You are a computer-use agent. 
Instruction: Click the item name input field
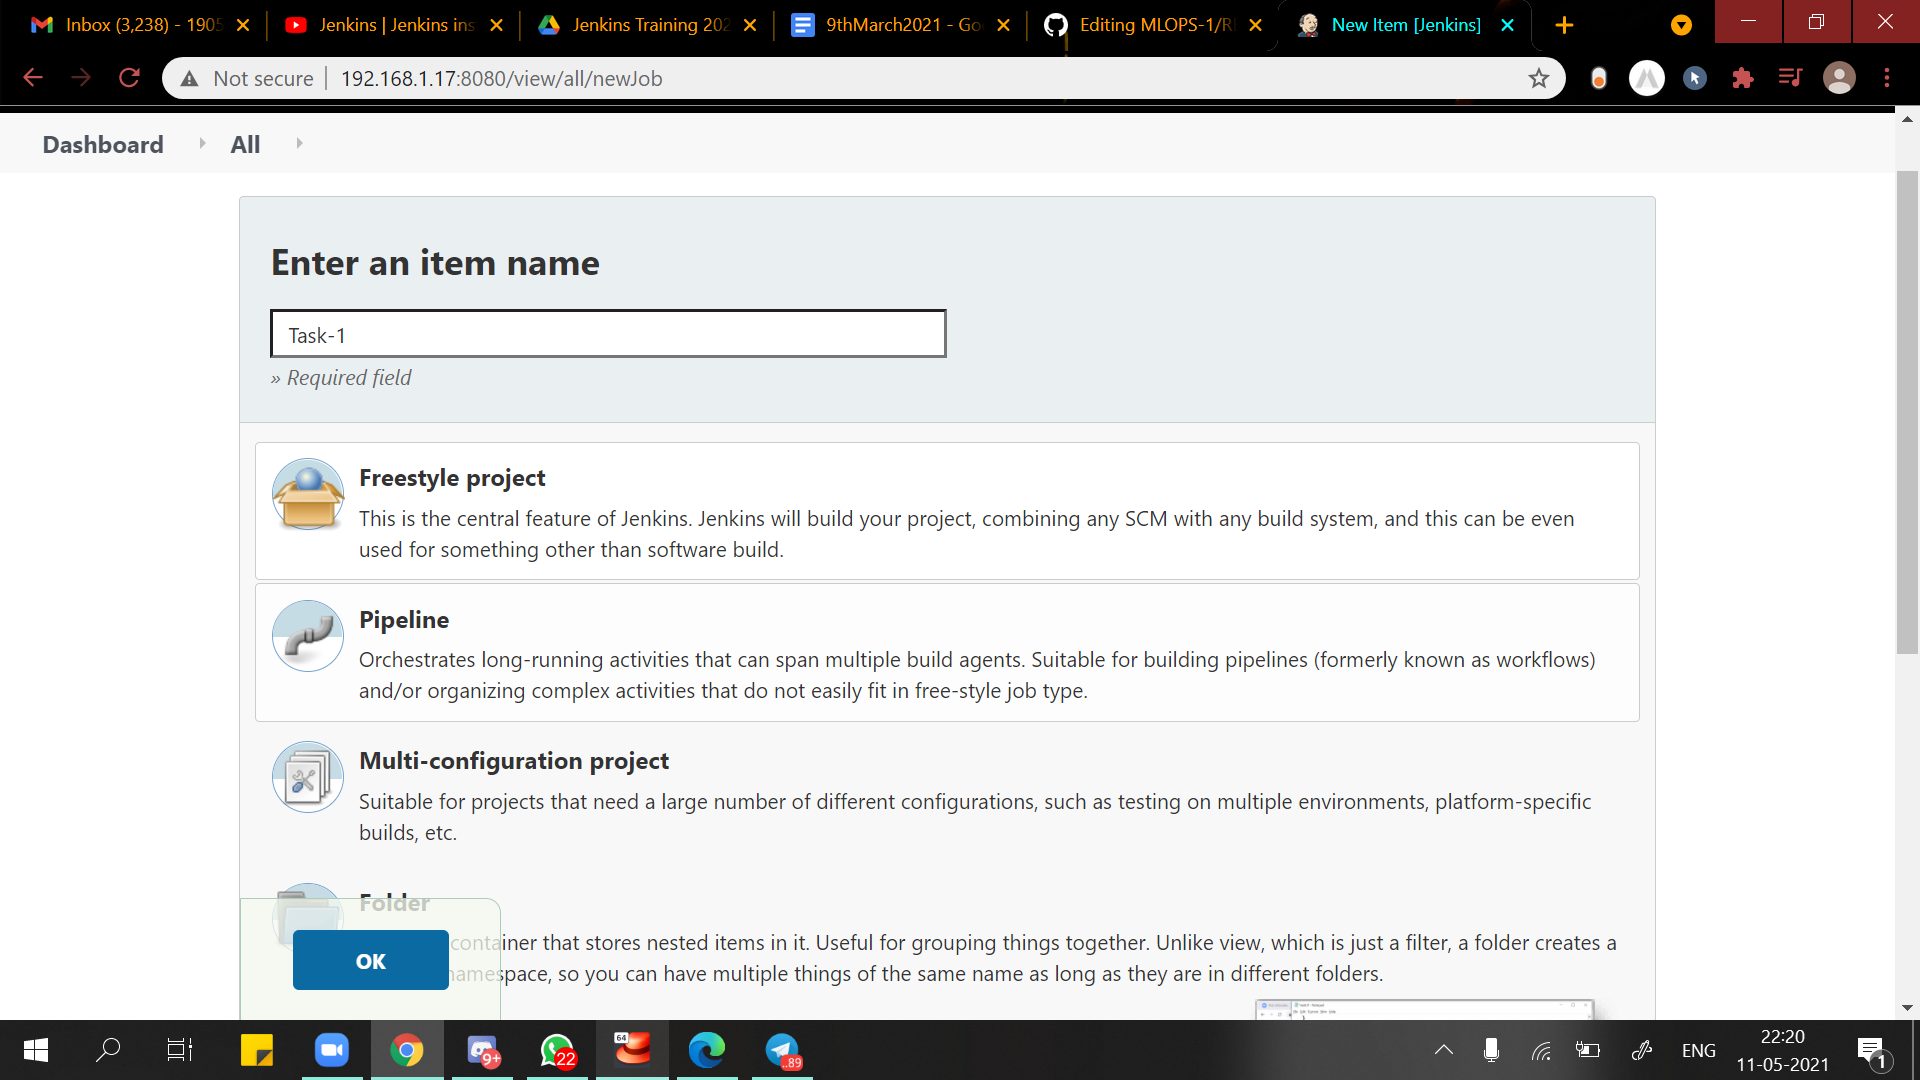point(608,333)
